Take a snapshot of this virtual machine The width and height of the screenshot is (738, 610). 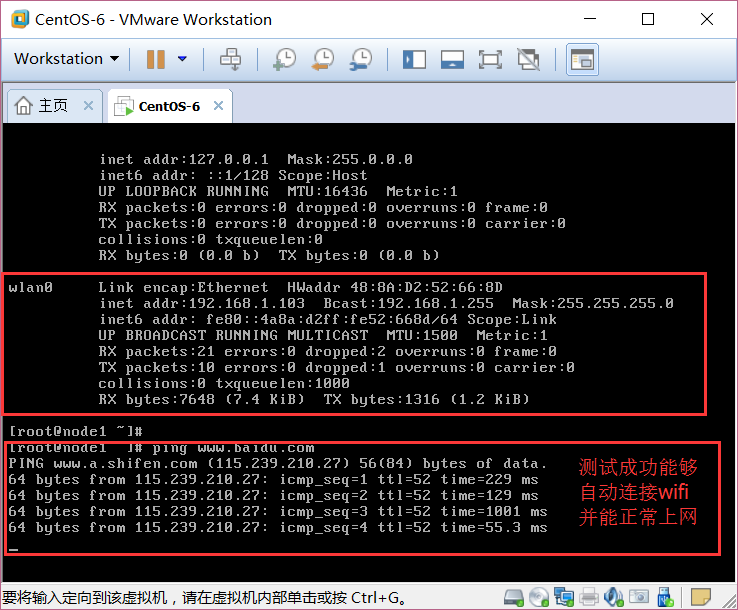(x=285, y=59)
